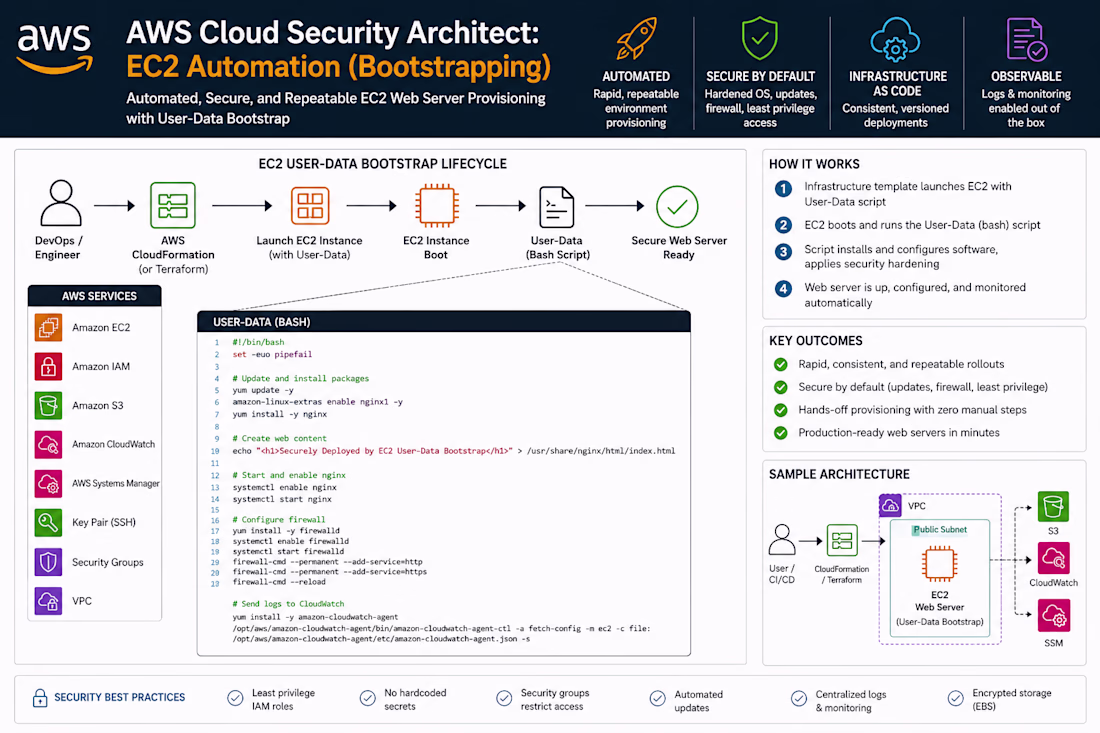Click the USER-DATA (BASH) code panel header
The height and width of the screenshot is (733, 1100).
(444, 322)
